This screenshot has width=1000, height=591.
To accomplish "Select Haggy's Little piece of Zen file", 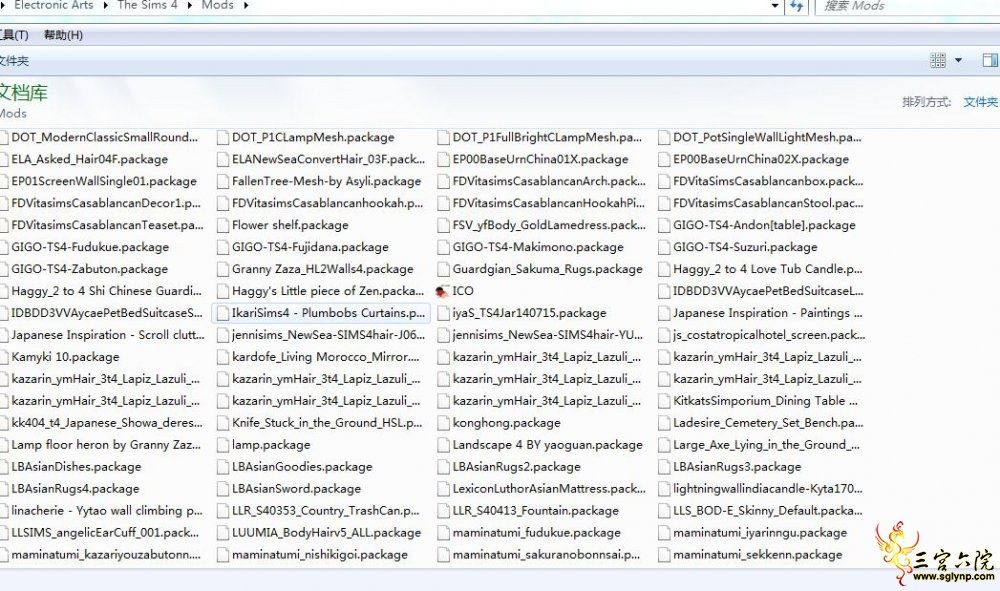I will point(321,291).
